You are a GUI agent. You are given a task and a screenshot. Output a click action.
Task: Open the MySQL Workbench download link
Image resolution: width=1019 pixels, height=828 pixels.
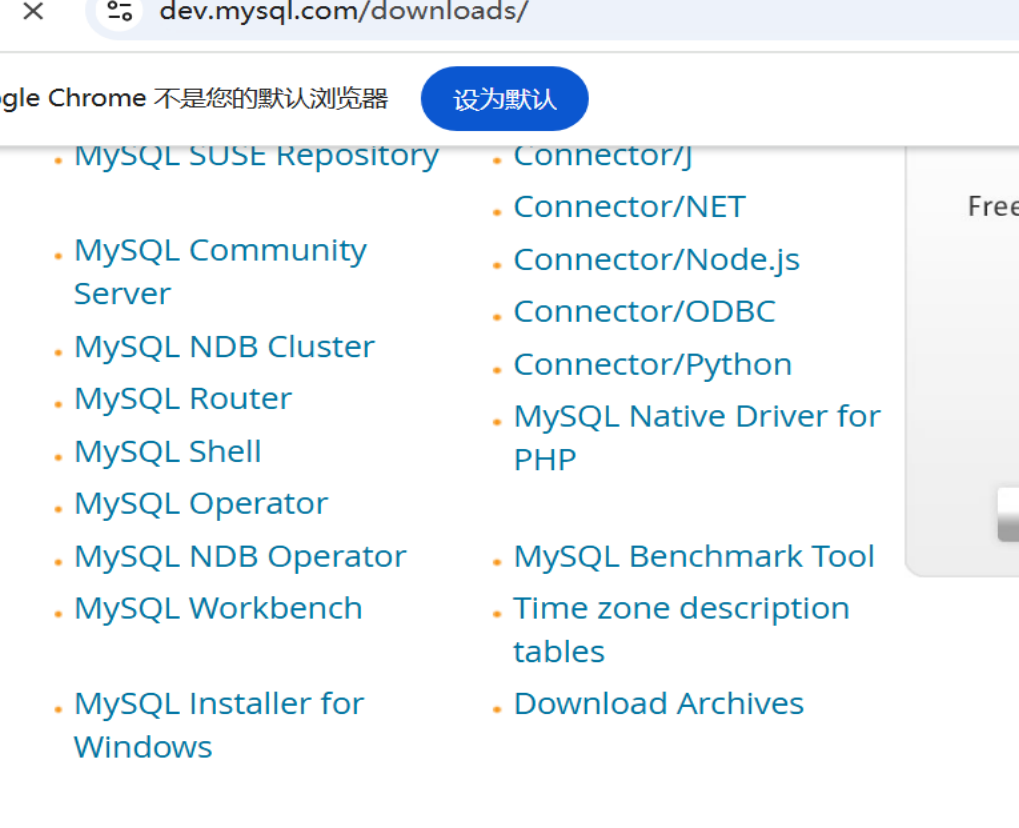[x=218, y=609]
